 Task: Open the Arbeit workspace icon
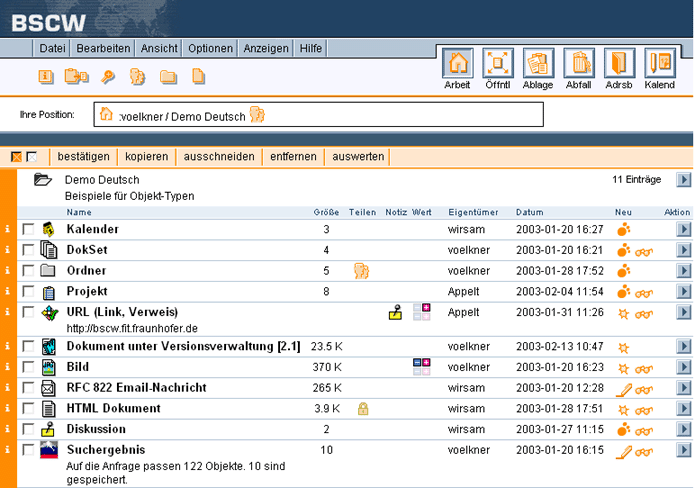457,65
